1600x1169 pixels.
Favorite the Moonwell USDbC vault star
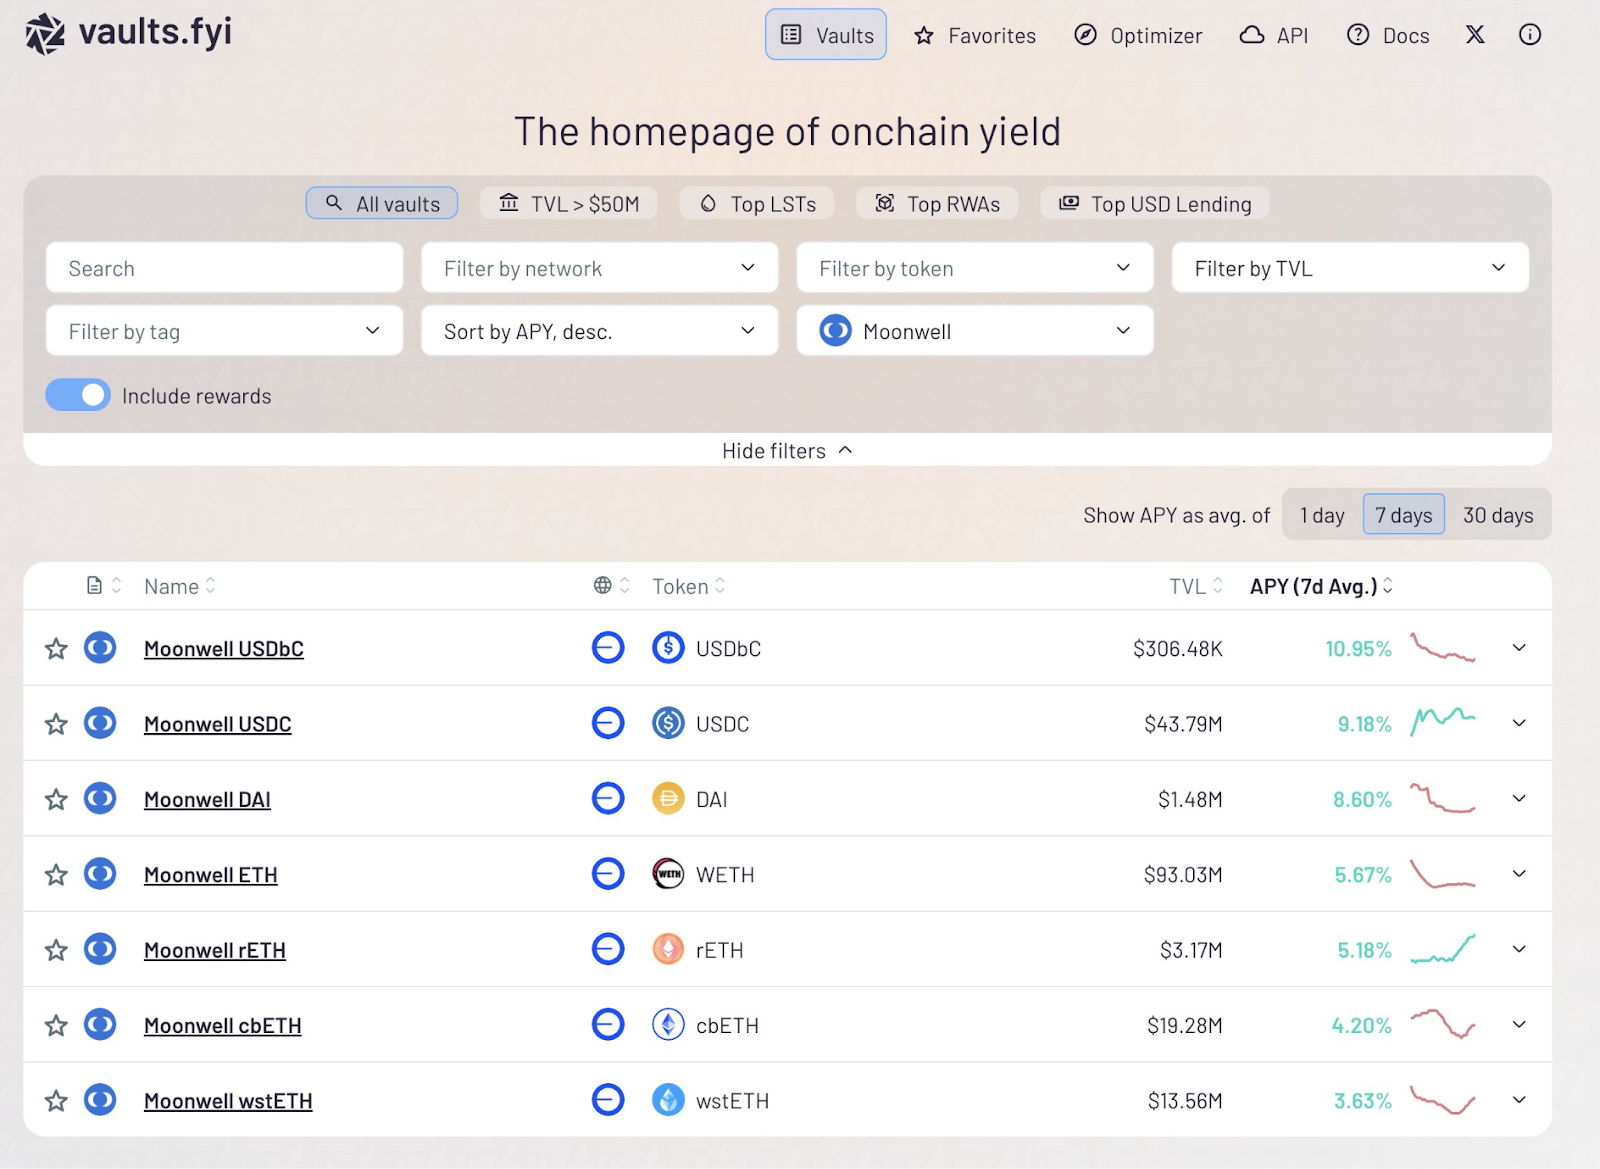(x=56, y=649)
